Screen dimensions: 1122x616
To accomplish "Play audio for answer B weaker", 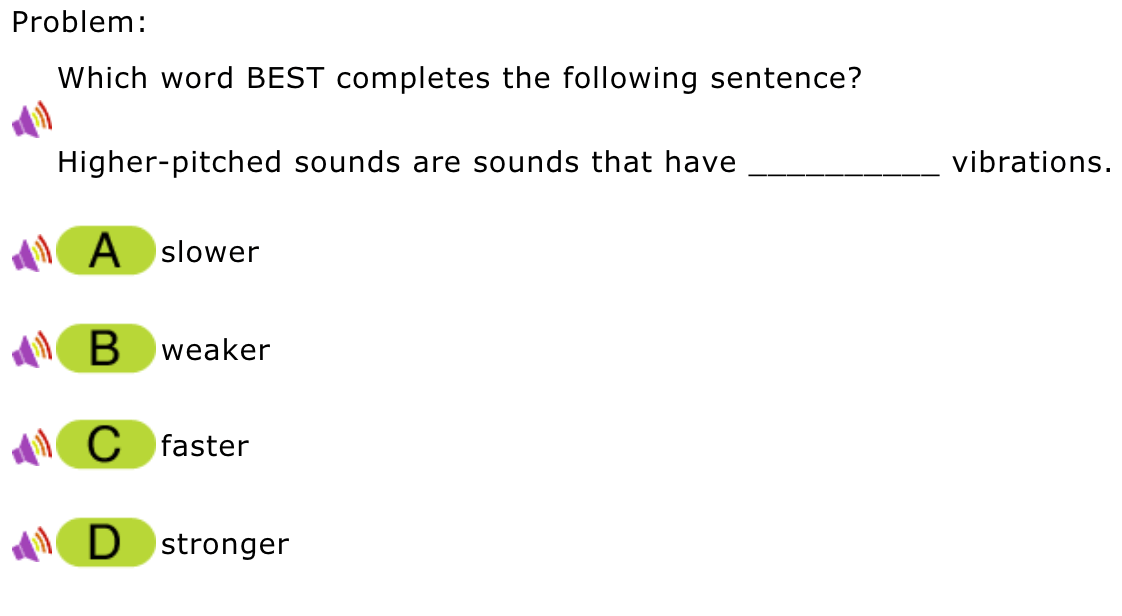I will (x=32, y=350).
